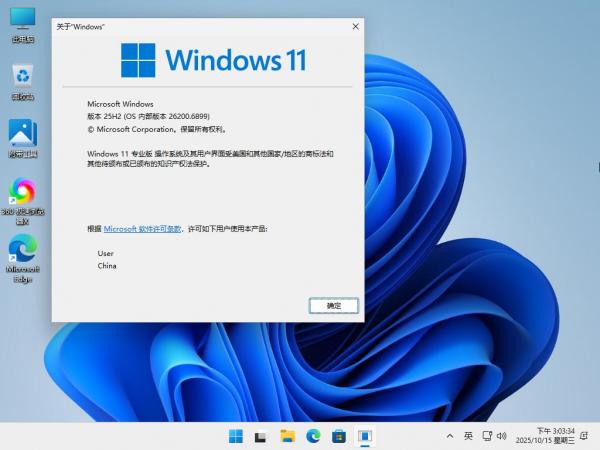600x450 pixels.
Task: Click the 确定 button in the dialog
Action: (x=334, y=306)
